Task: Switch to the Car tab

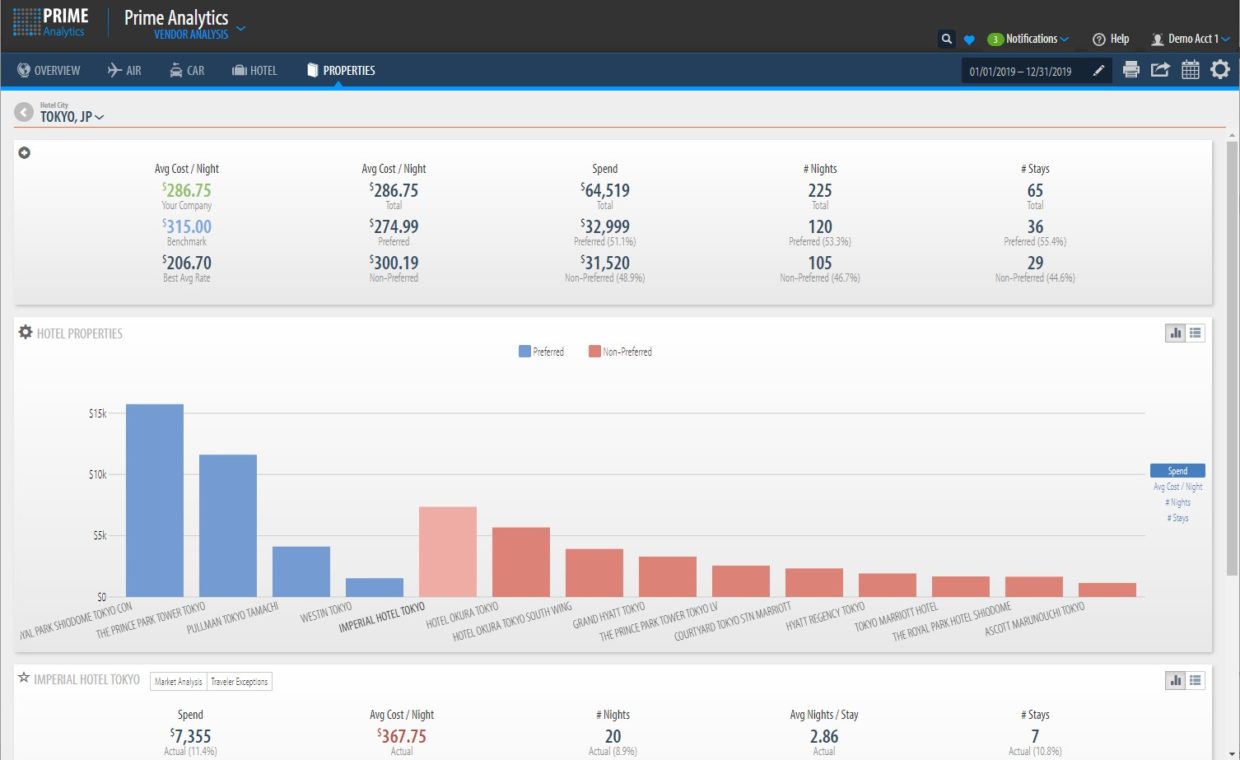Action: point(186,71)
